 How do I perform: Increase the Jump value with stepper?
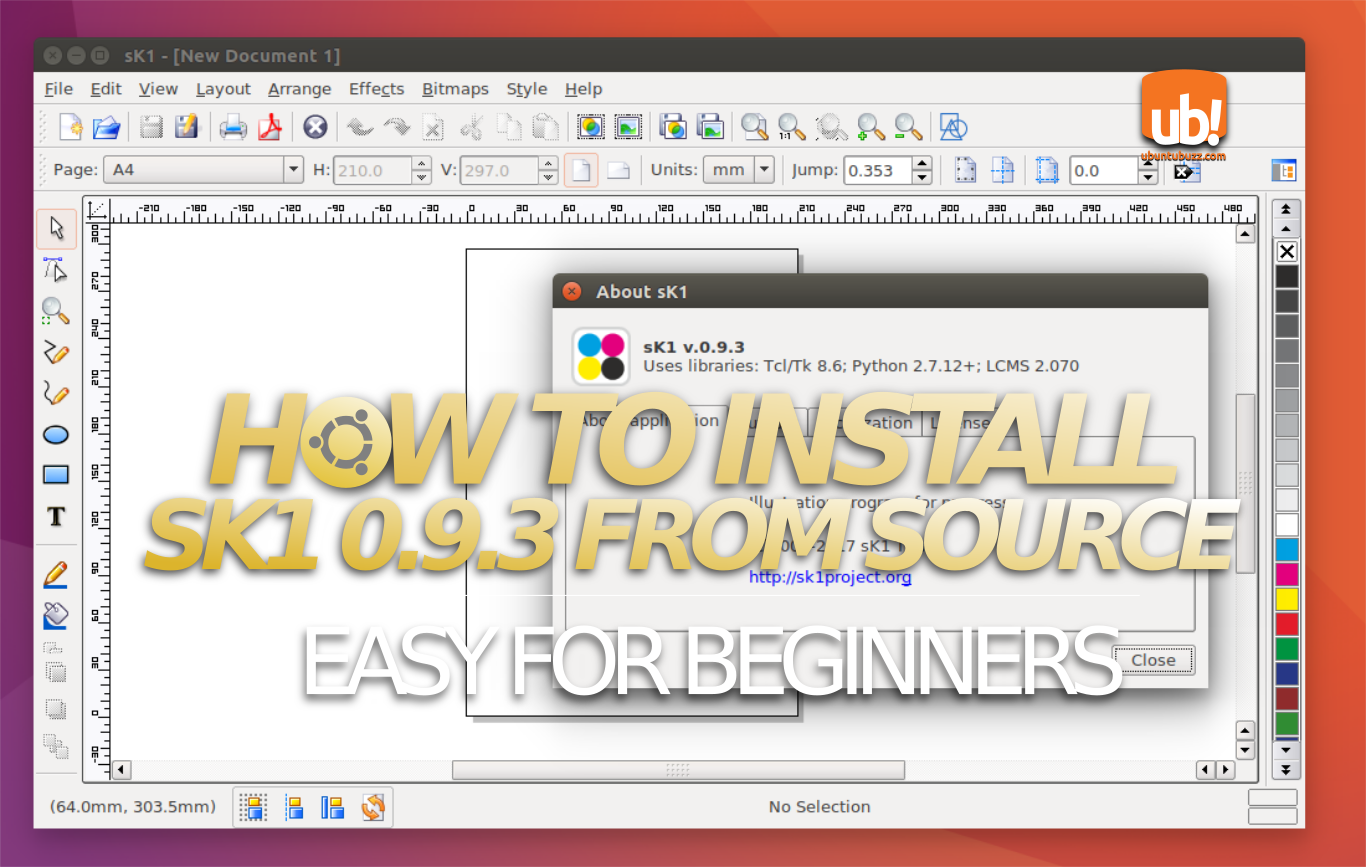pos(922,164)
